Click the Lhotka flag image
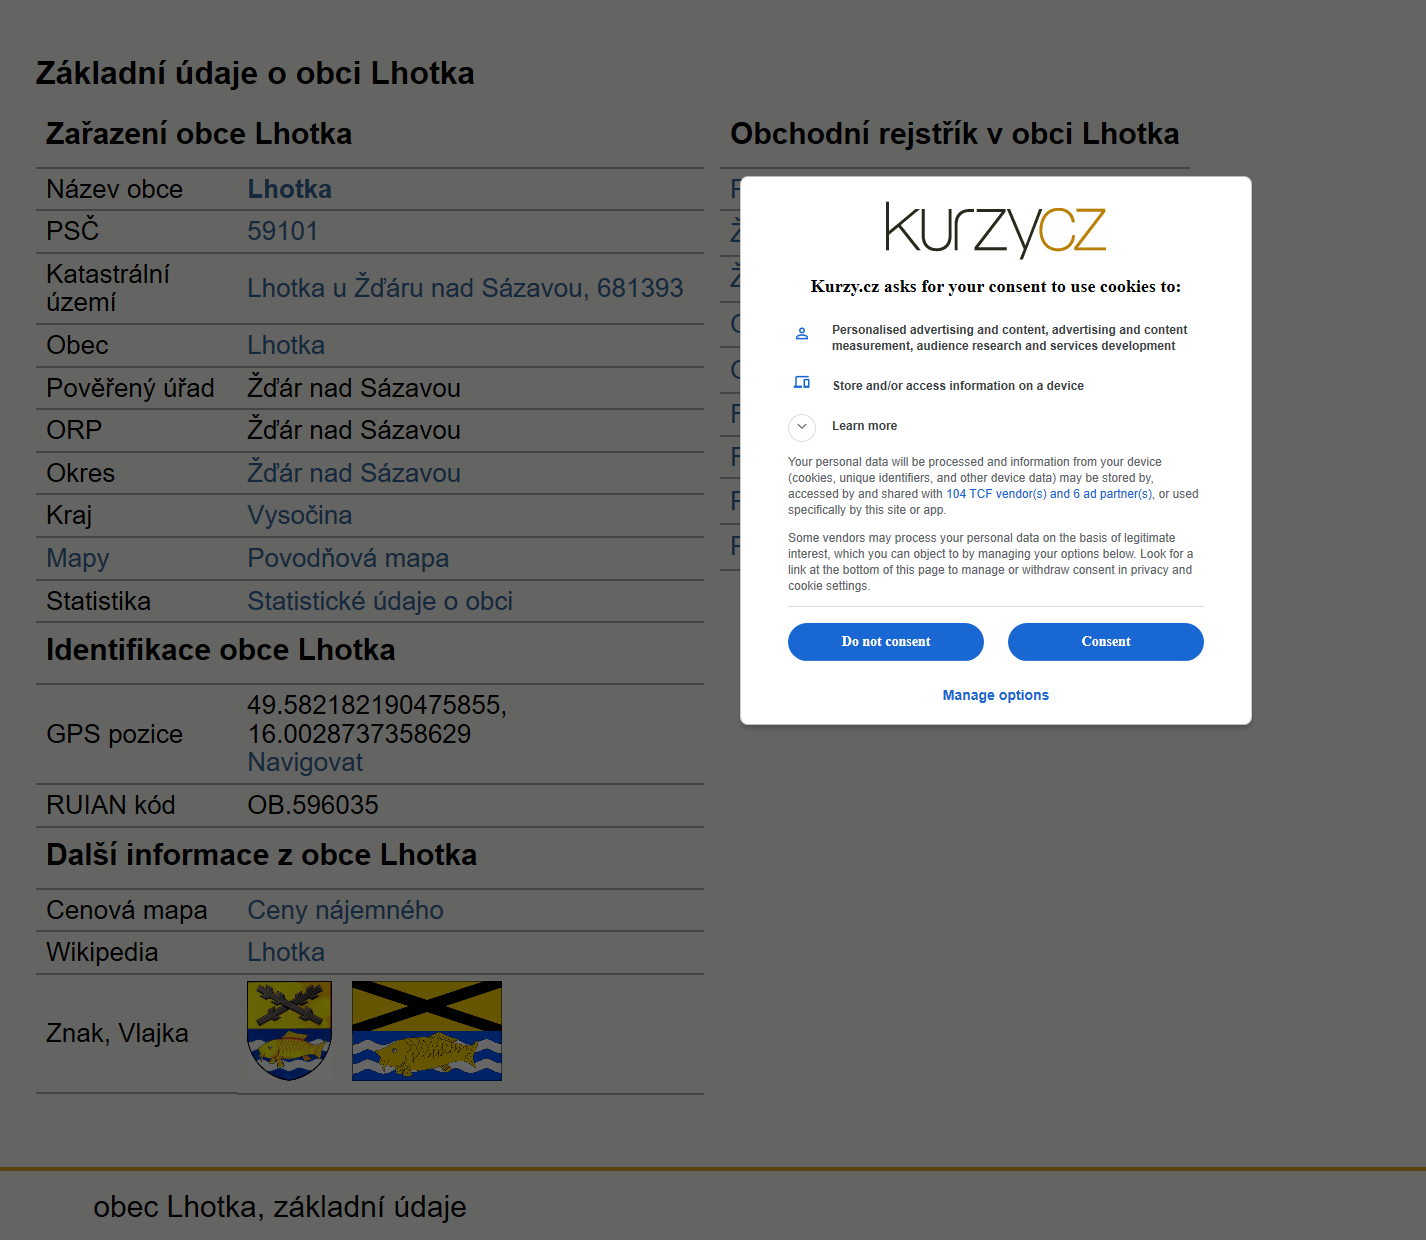The width and height of the screenshot is (1426, 1240). pyautogui.click(x=427, y=1031)
